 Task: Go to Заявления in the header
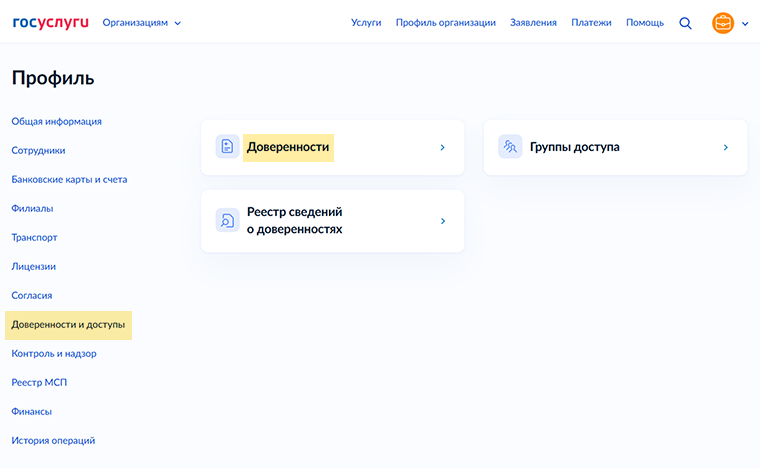point(533,23)
